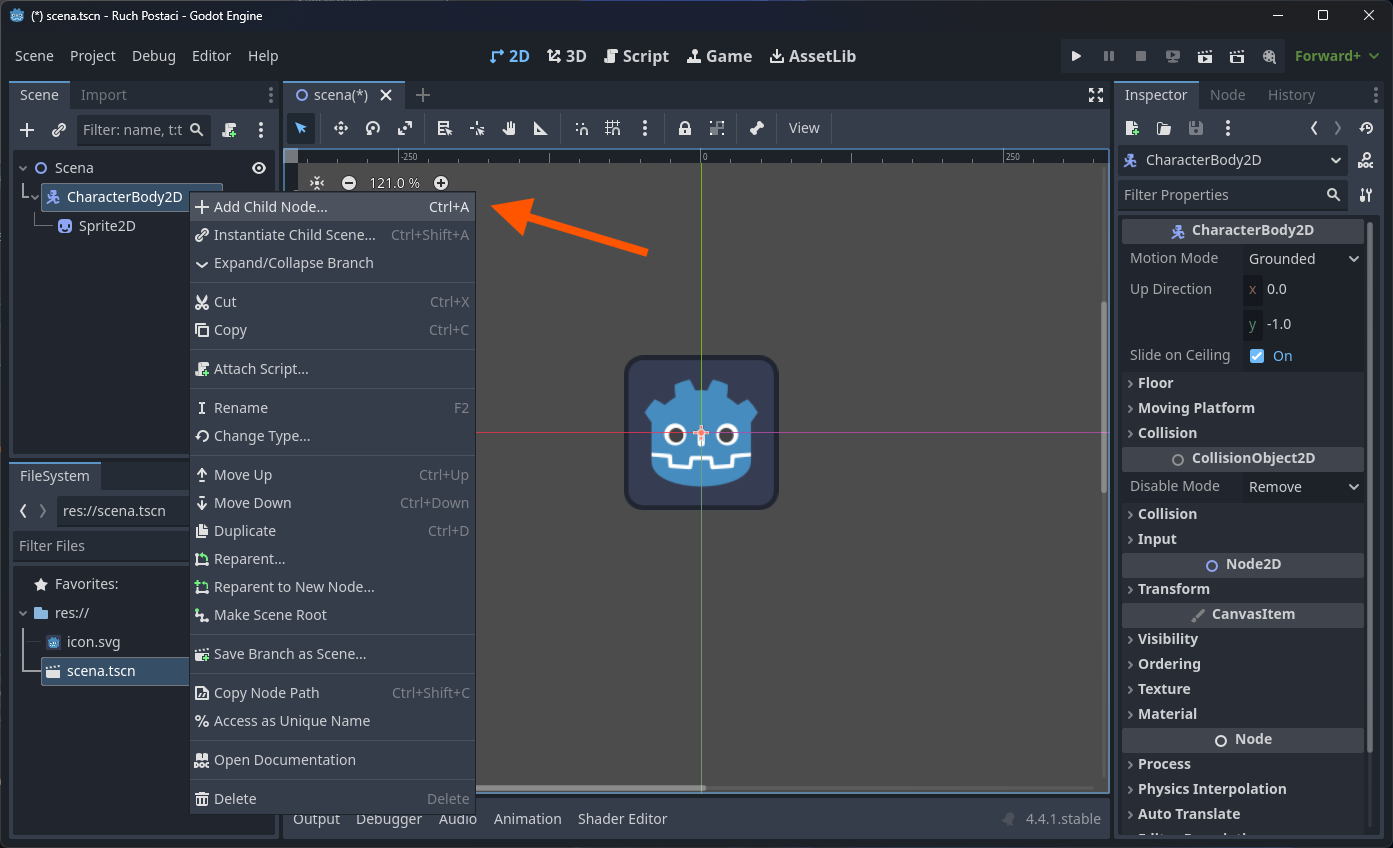Enable Movie Maker mode

pos(1269,56)
